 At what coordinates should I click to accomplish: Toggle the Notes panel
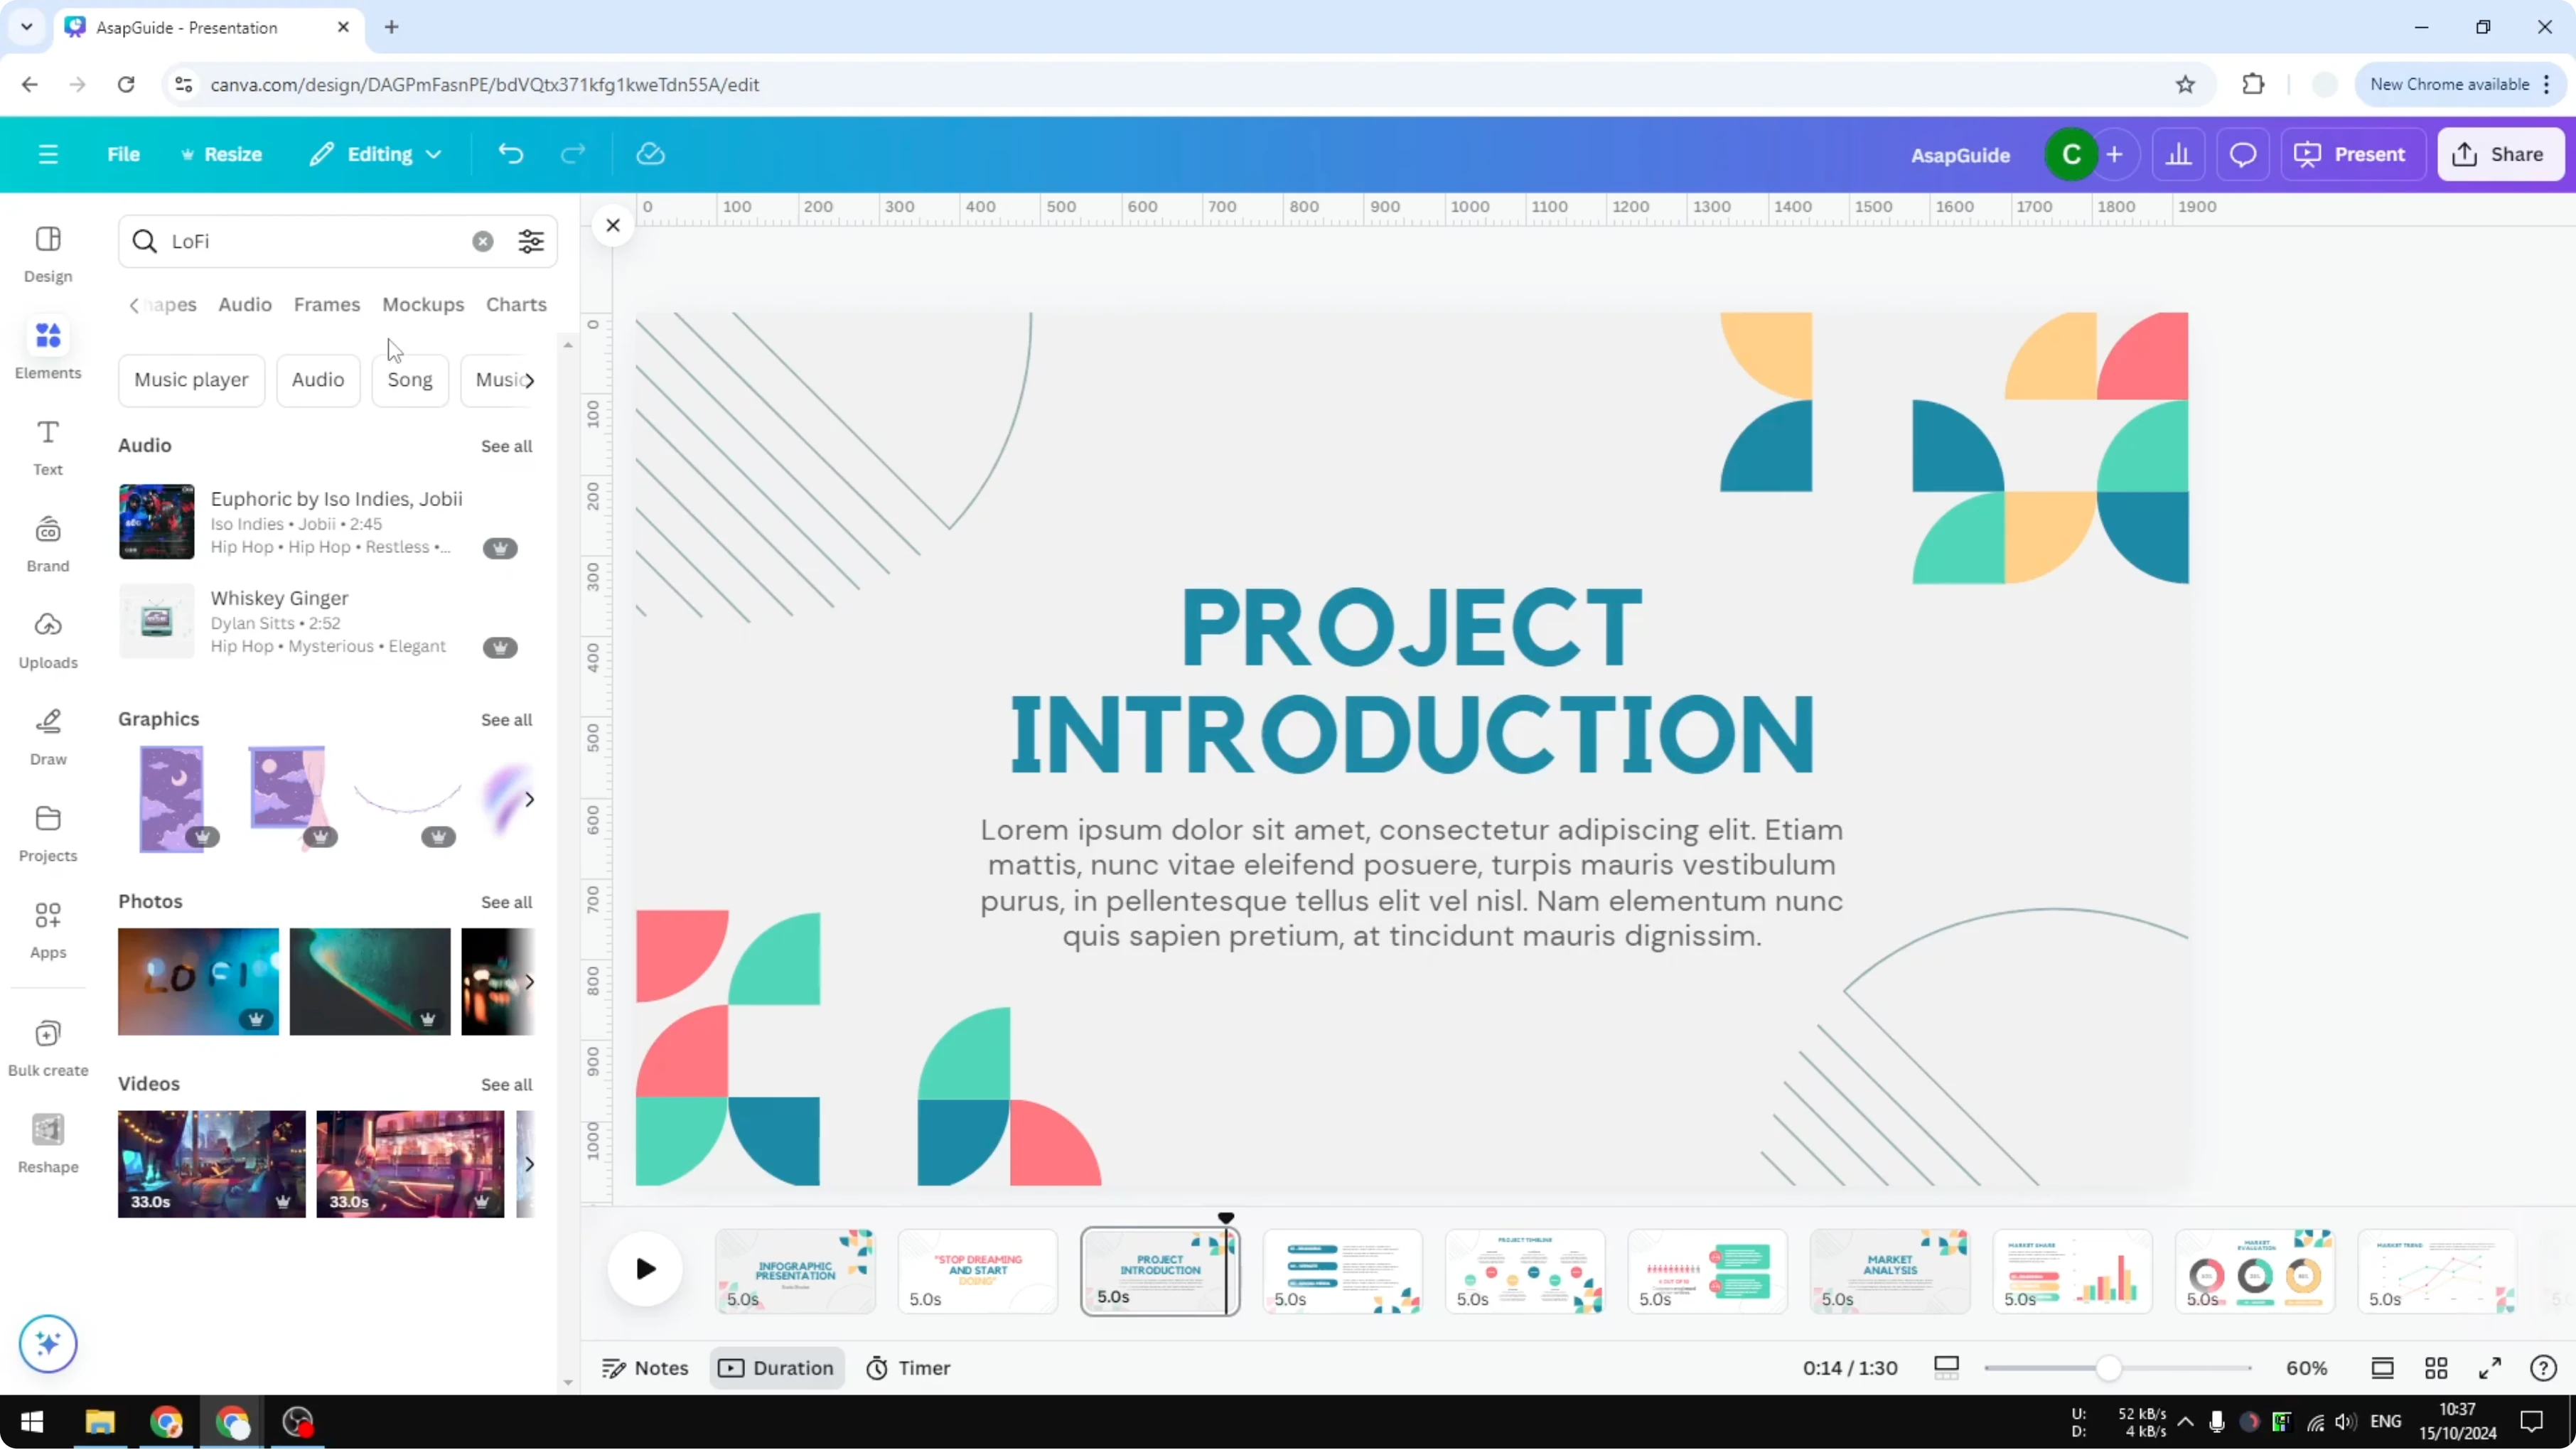point(645,1367)
